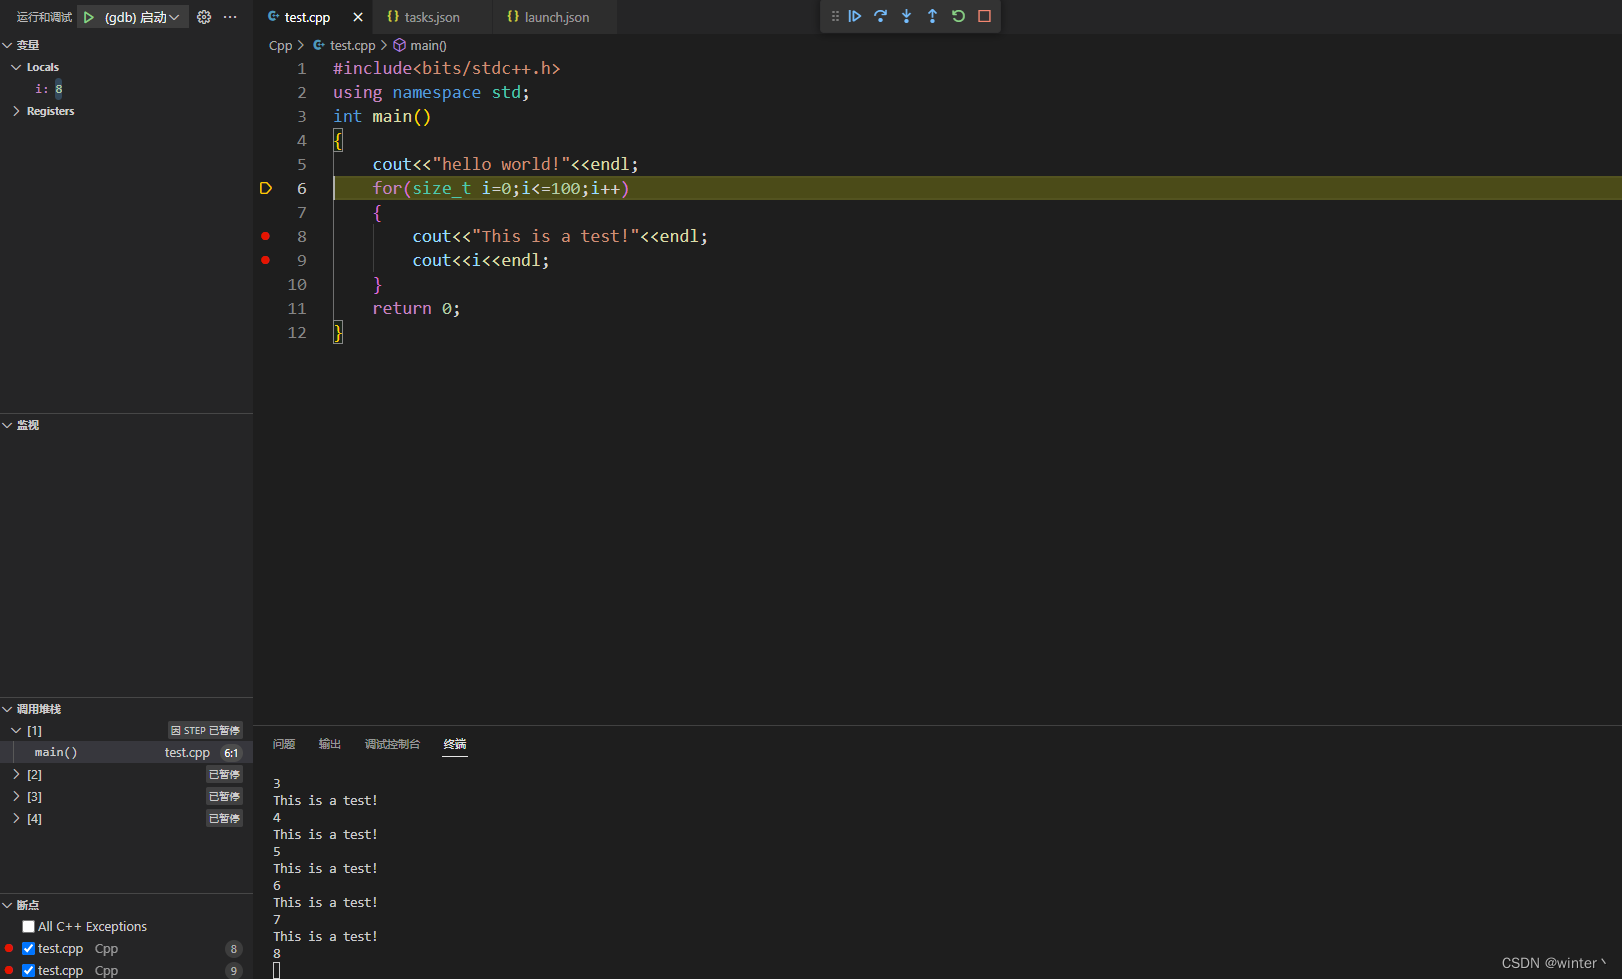The width and height of the screenshot is (1622, 979).
Task: Click terminal cursor input area
Action: click(x=277, y=971)
